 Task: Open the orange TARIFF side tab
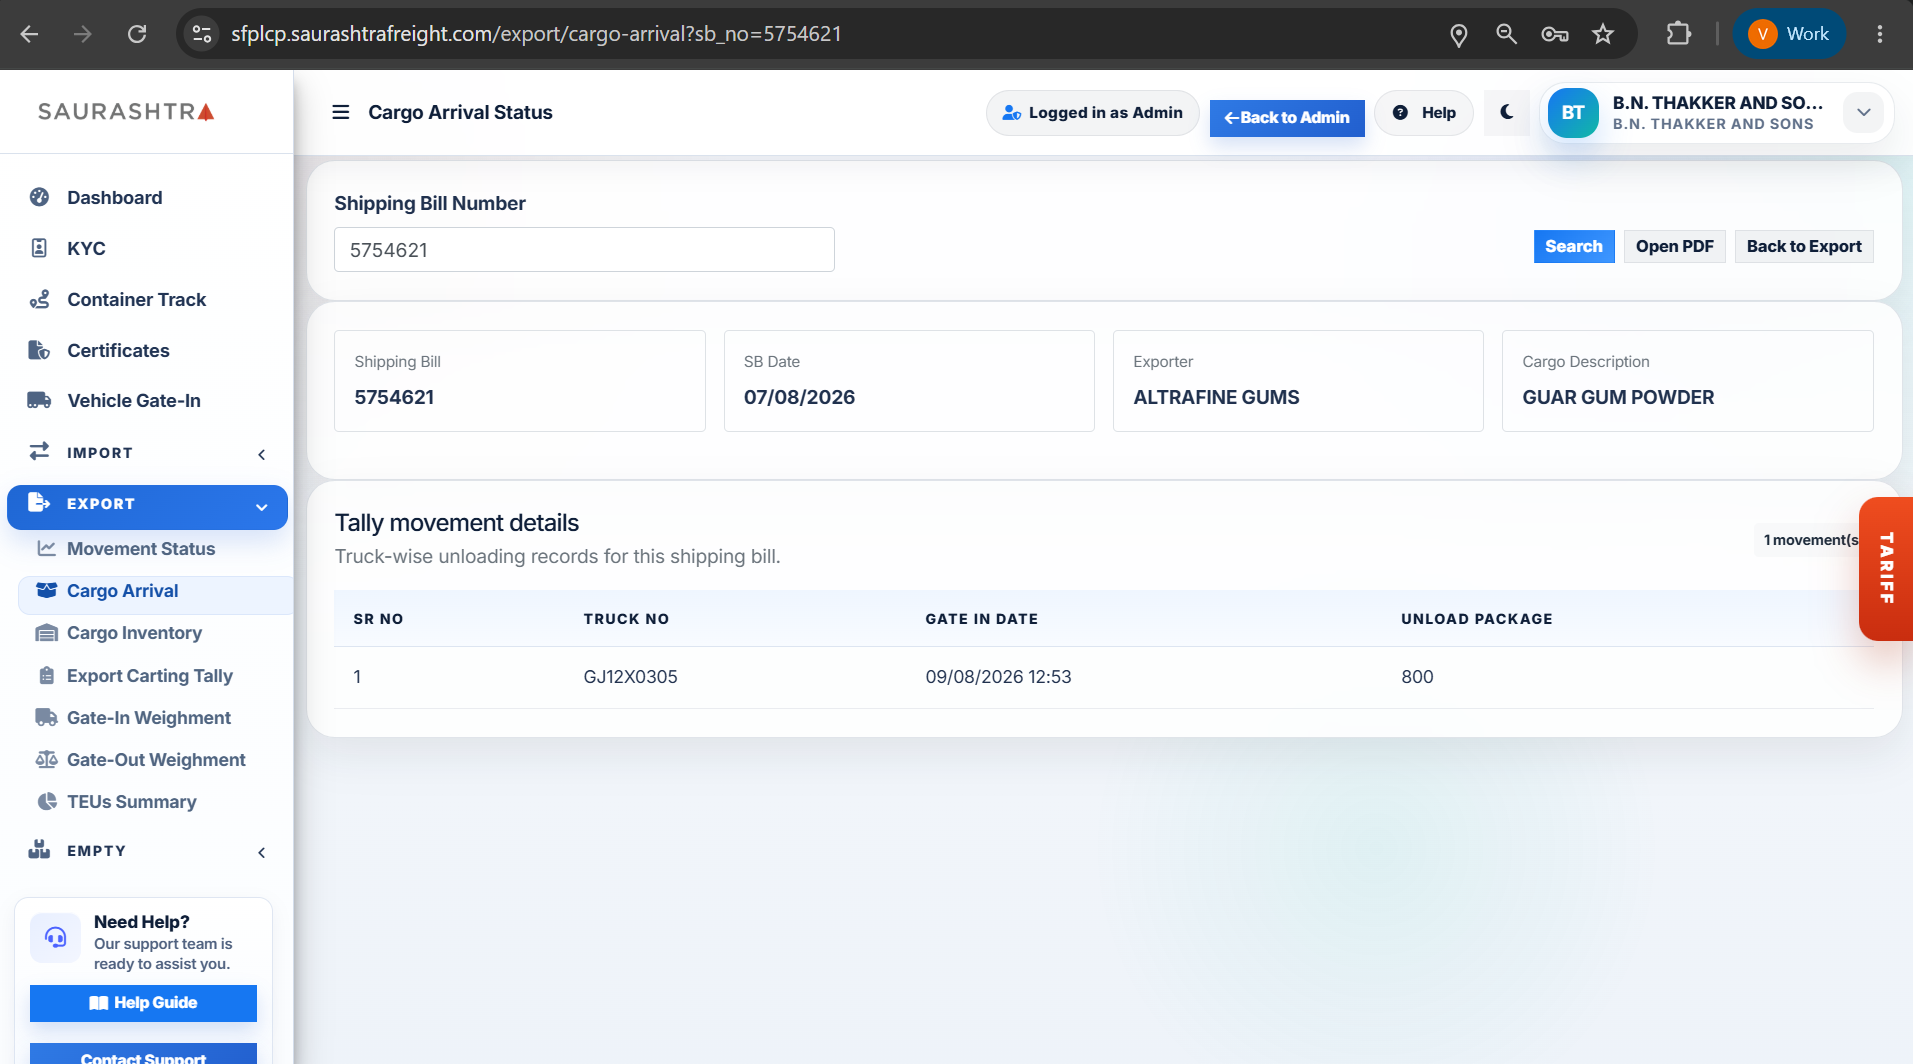1886,568
